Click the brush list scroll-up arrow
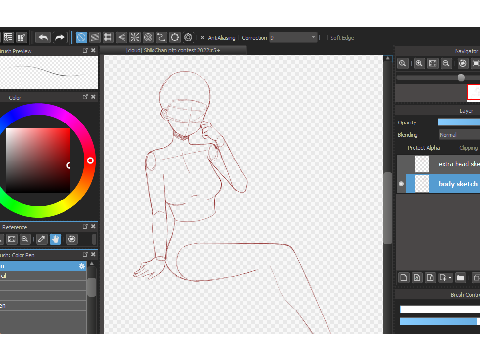The width and height of the screenshot is (480, 360). pyautogui.click(x=92, y=264)
